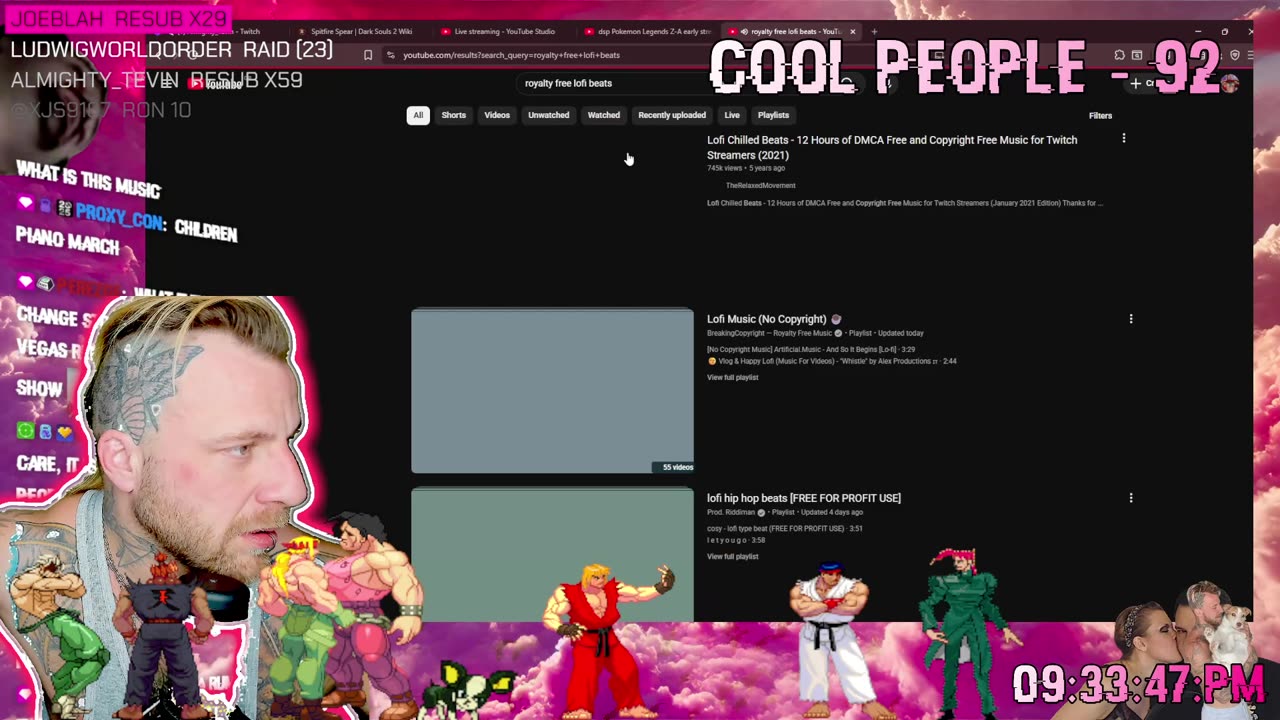Viewport: 1280px width, 720px height.
Task: Play 'And So It Begins [Lo-fi]' track entry
Action: point(811,349)
